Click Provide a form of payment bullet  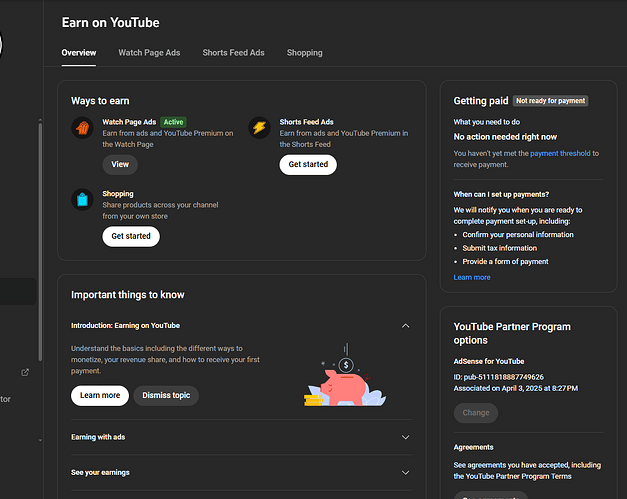point(505,261)
